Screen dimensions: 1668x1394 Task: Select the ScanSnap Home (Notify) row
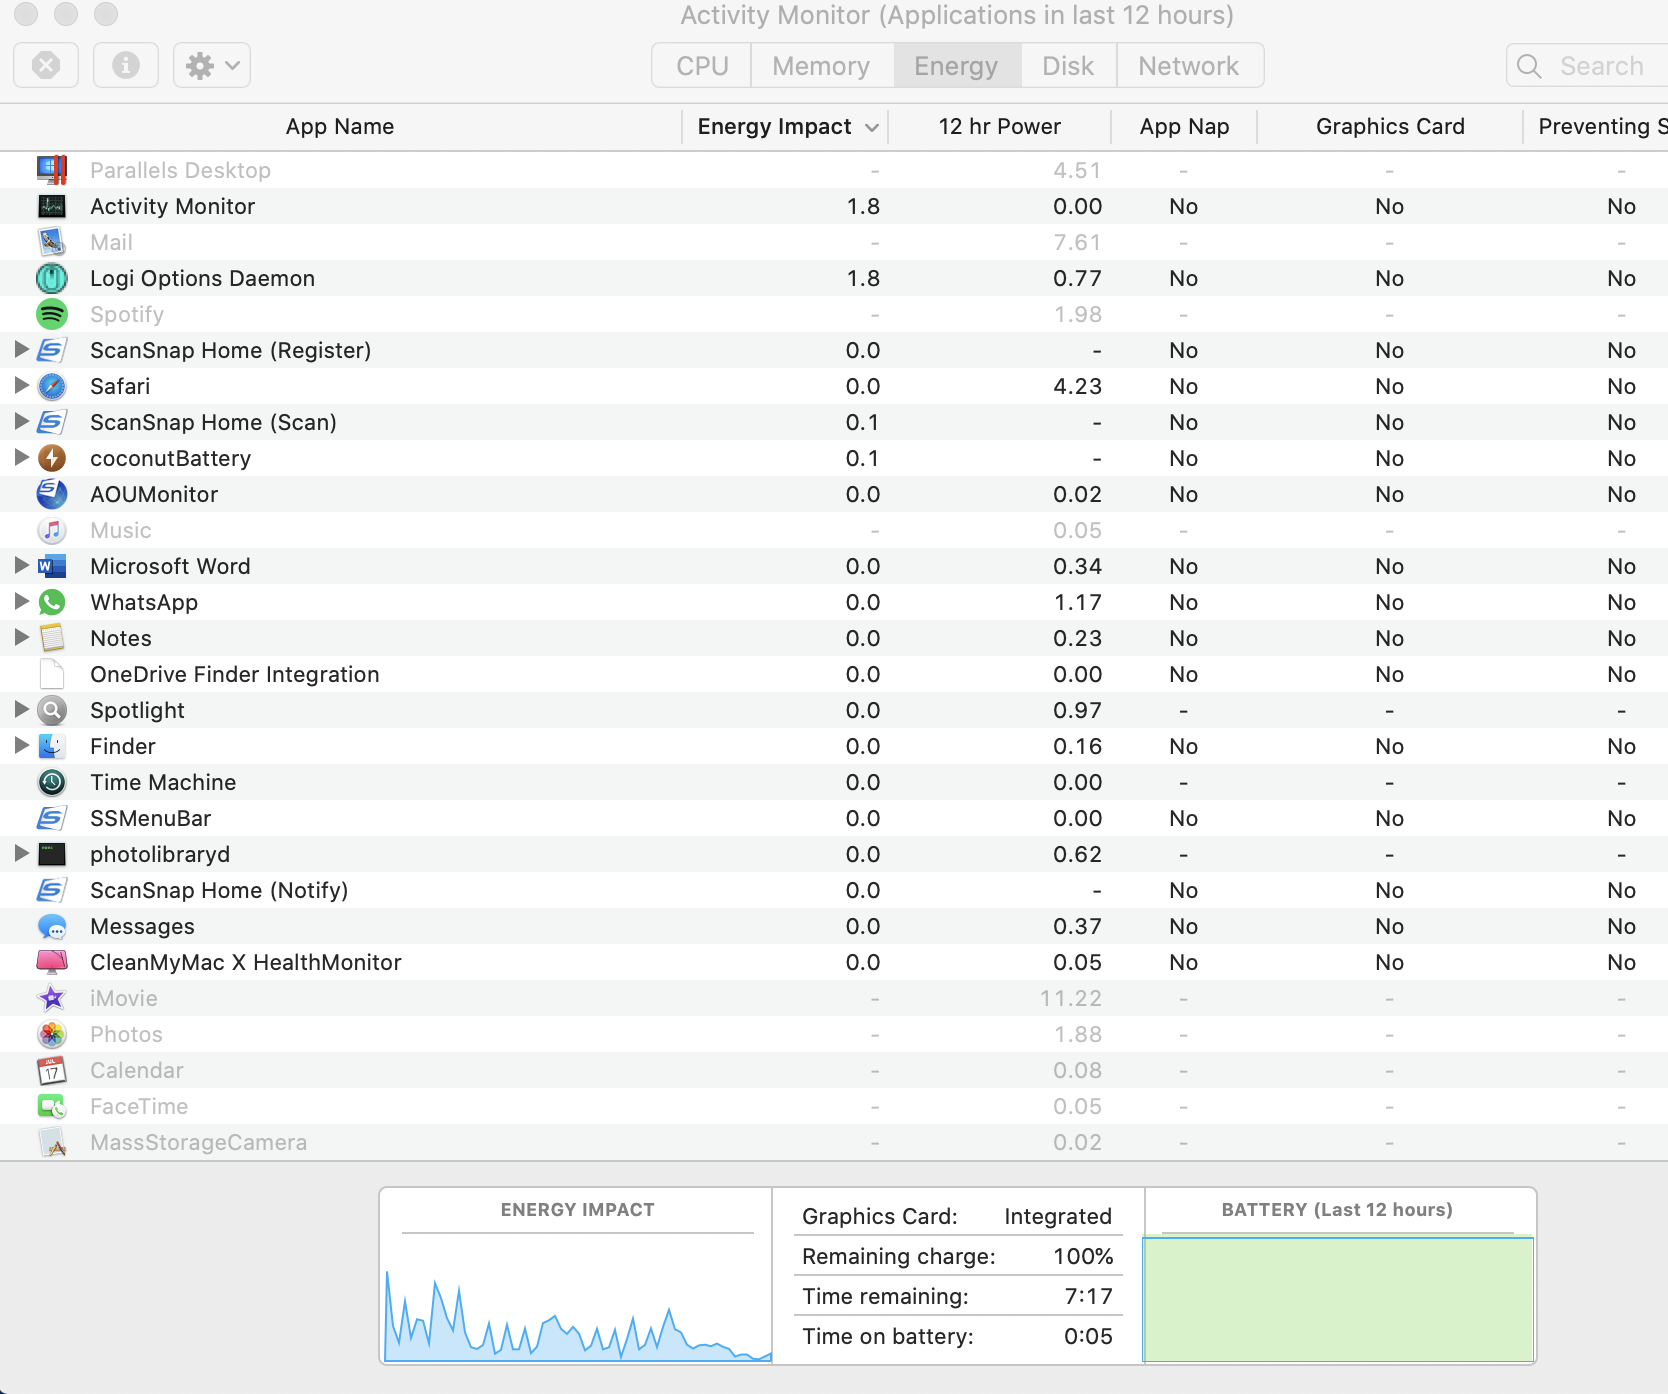pyautogui.click(x=834, y=890)
